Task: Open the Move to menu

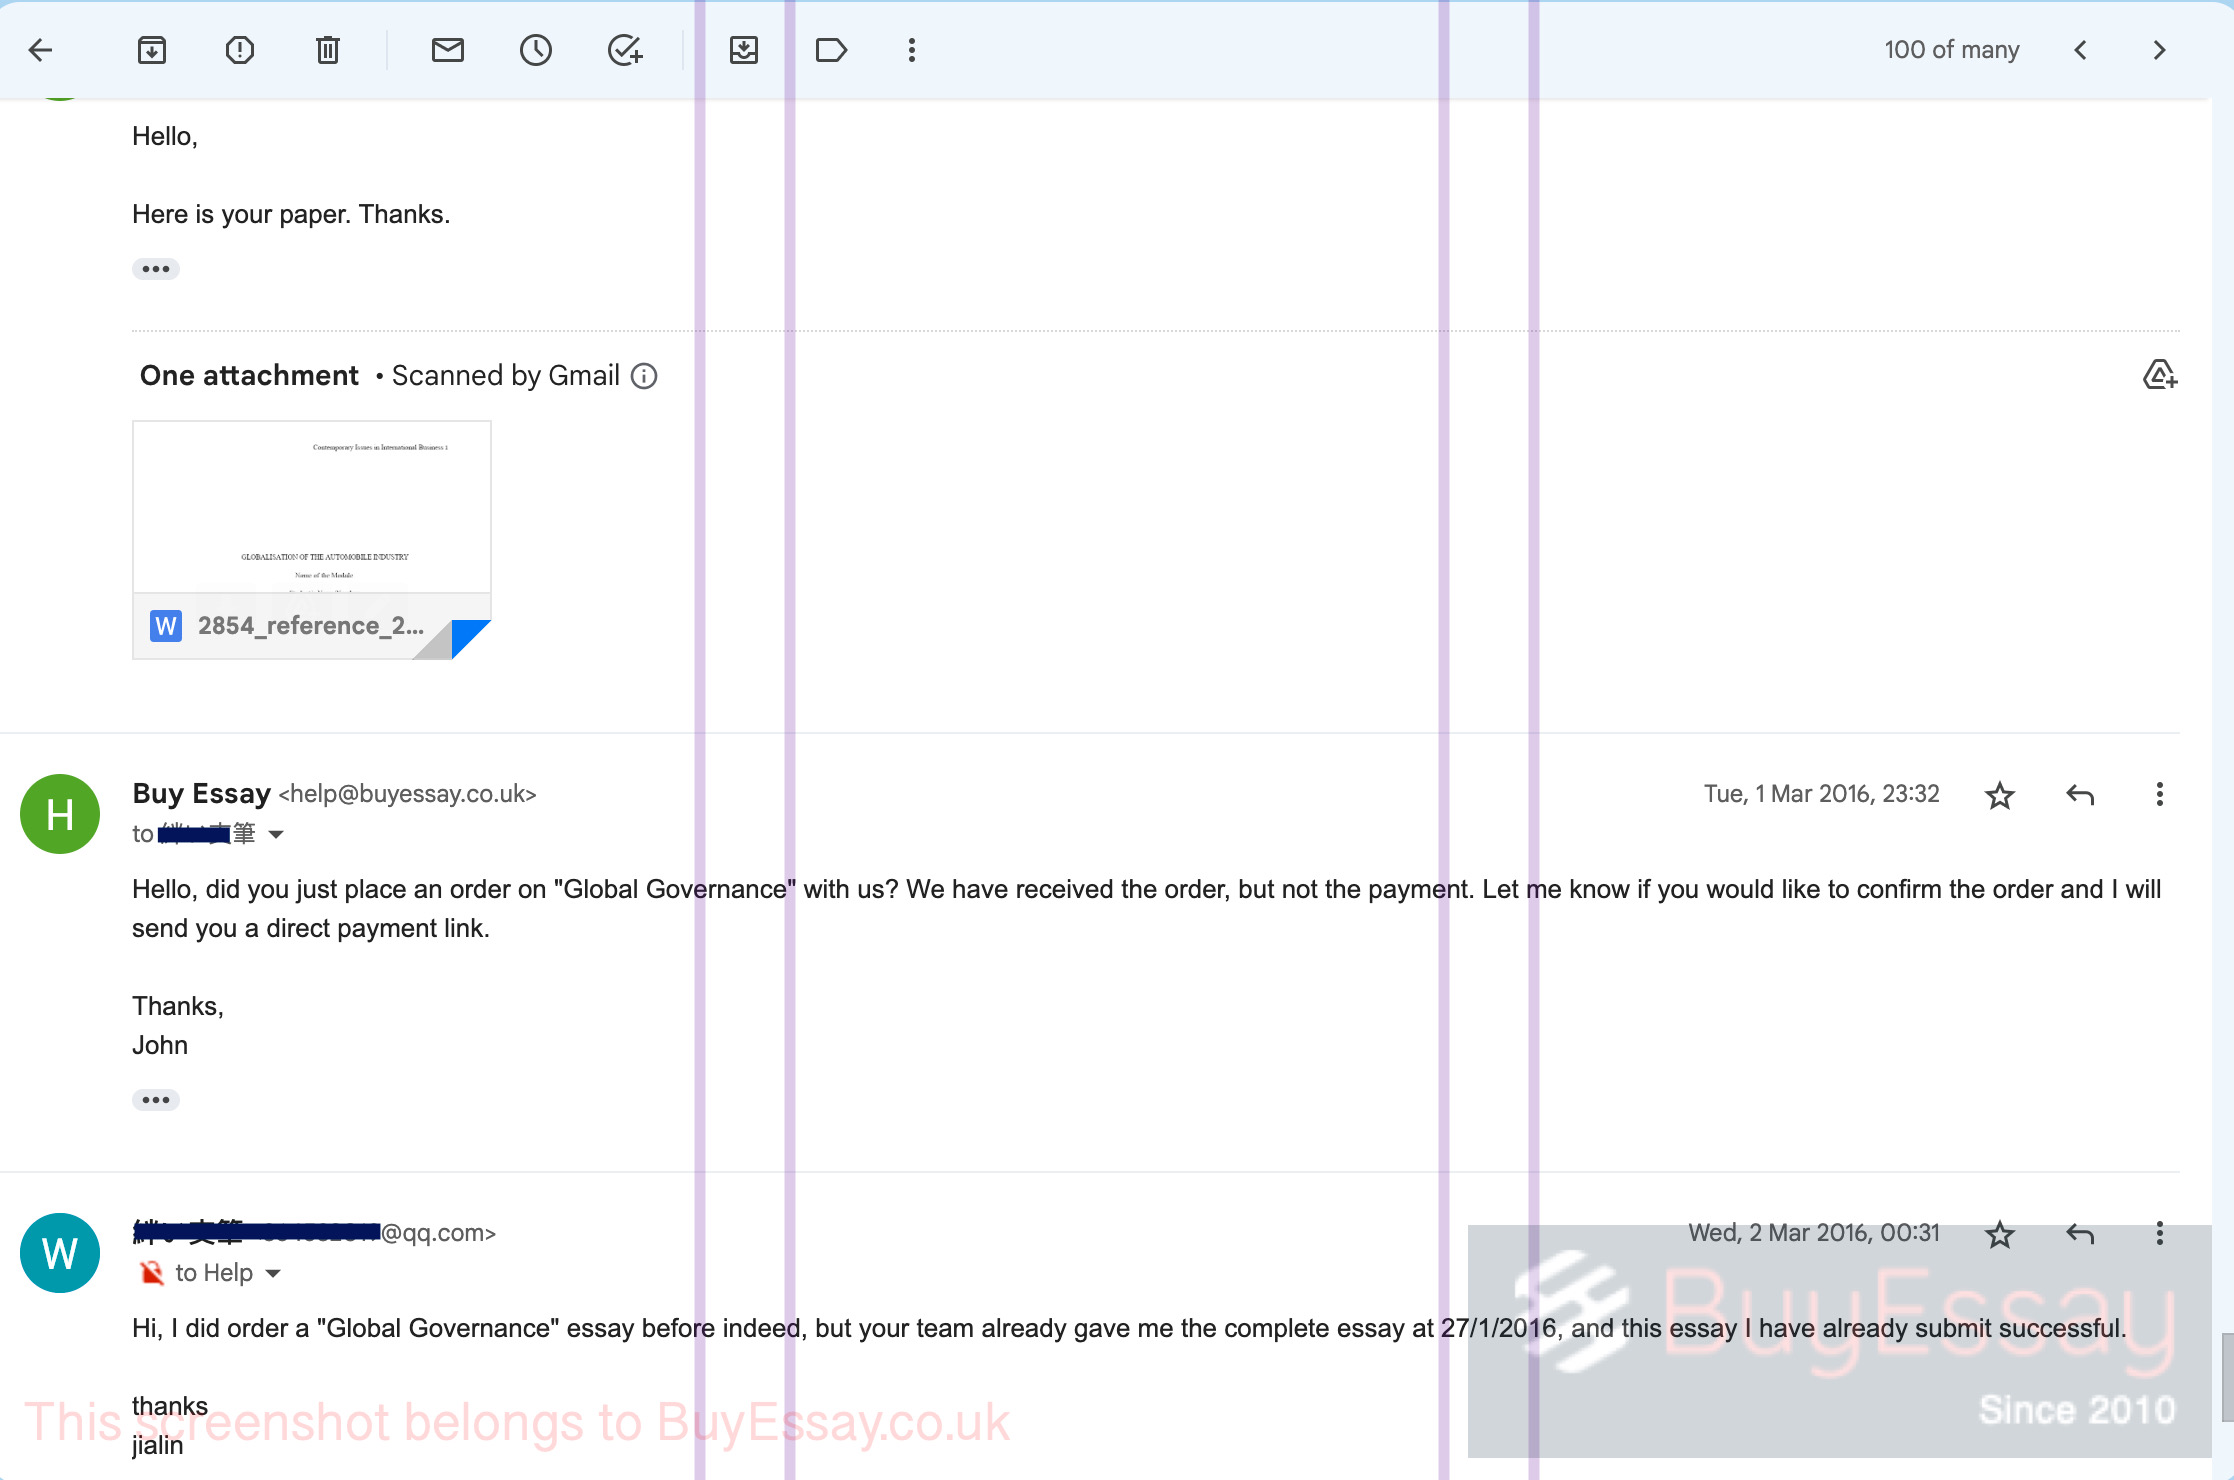Action: (x=744, y=50)
